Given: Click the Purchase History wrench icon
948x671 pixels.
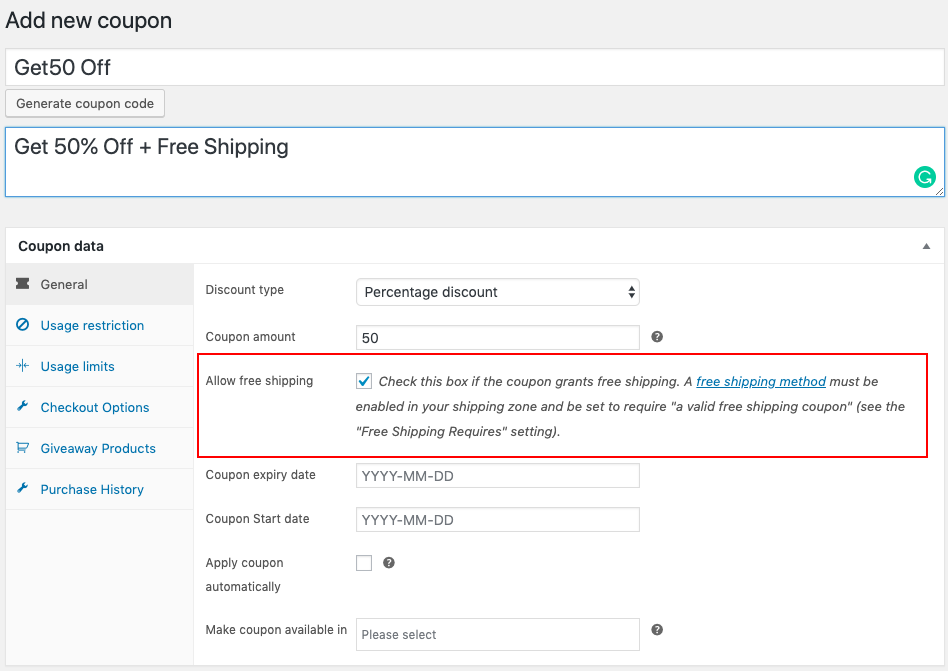Looking at the screenshot, I should click(22, 489).
